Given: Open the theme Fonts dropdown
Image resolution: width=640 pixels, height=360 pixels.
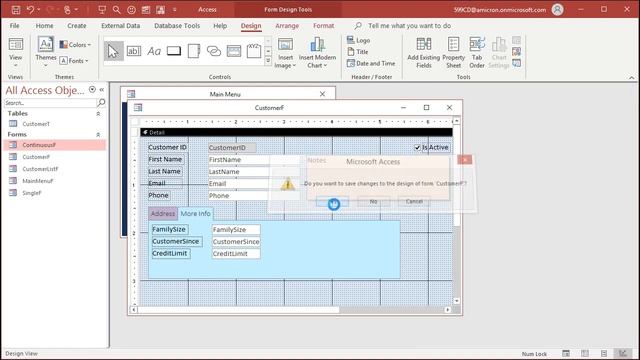Looking at the screenshot, I should (x=74, y=61).
